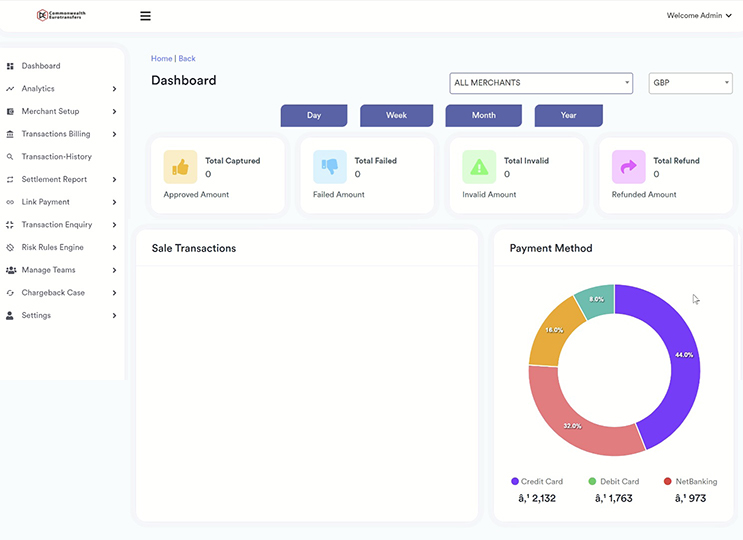Click the Dashboard sidebar icon
Viewport: 743px width, 540px height.
[10, 66]
